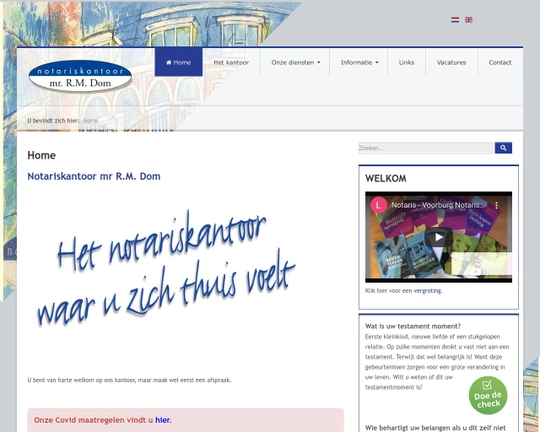540x432 pixels.
Task: Click the notariskantoor mr. R.M. Dom logo
Action: pyautogui.click(x=80, y=76)
